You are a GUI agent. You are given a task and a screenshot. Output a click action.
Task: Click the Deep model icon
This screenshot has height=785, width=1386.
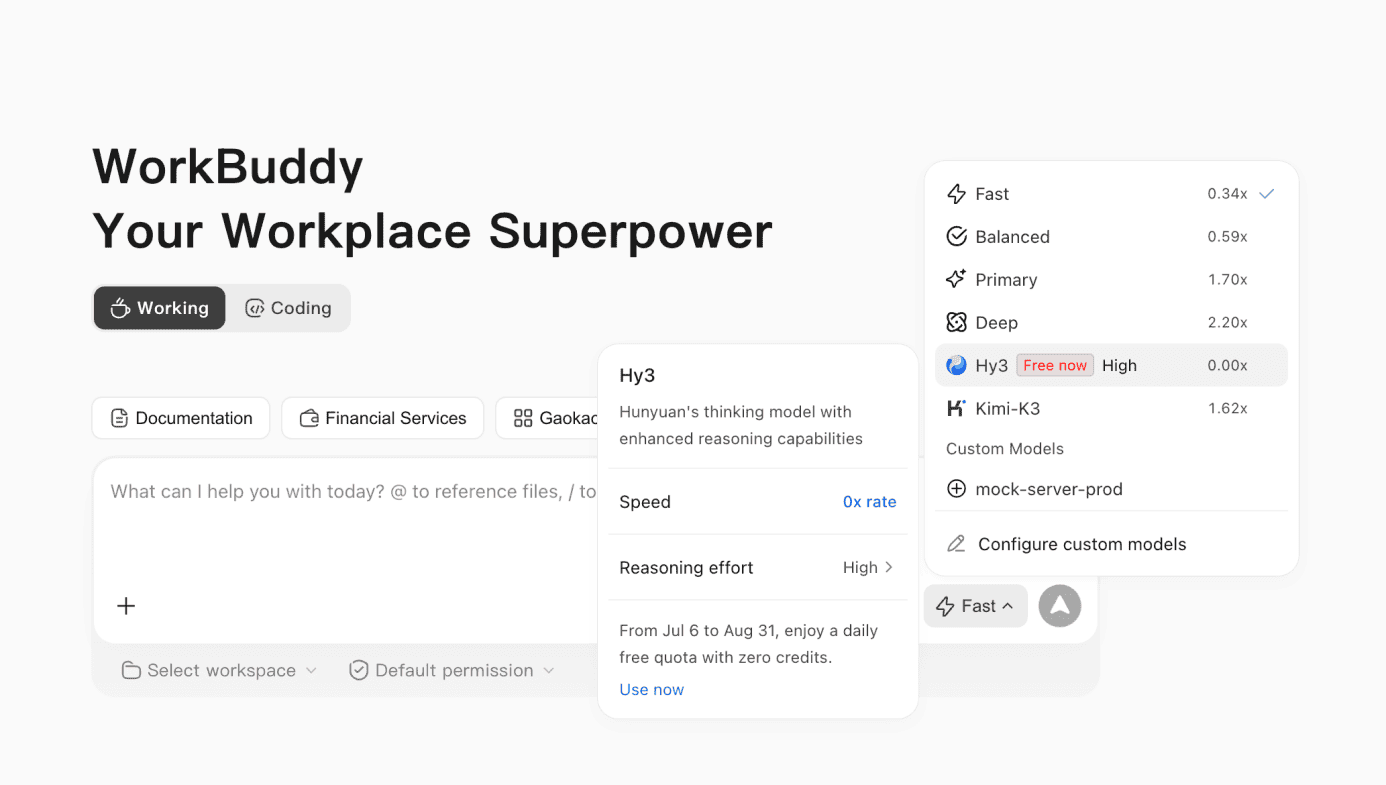(x=957, y=323)
